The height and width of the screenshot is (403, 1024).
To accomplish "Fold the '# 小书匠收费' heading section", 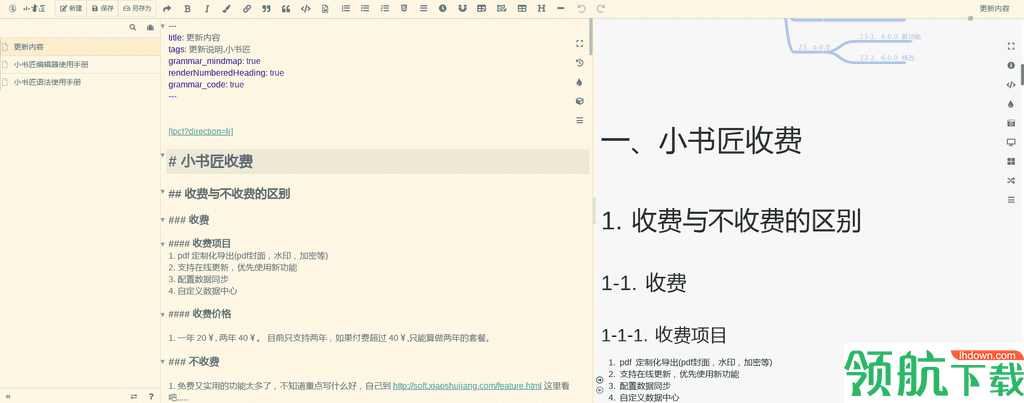I will [163, 155].
